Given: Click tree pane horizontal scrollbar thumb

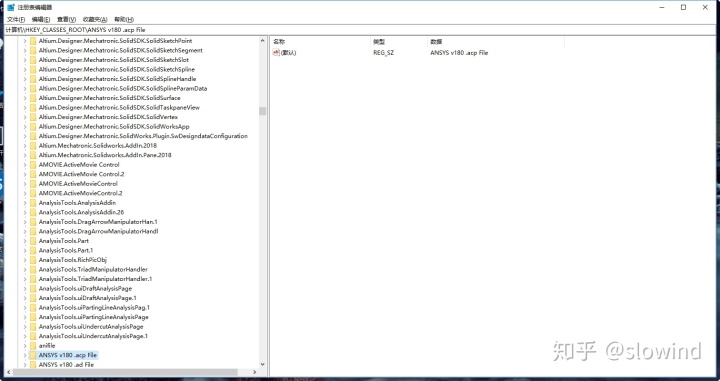Looking at the screenshot, I should (125, 372).
